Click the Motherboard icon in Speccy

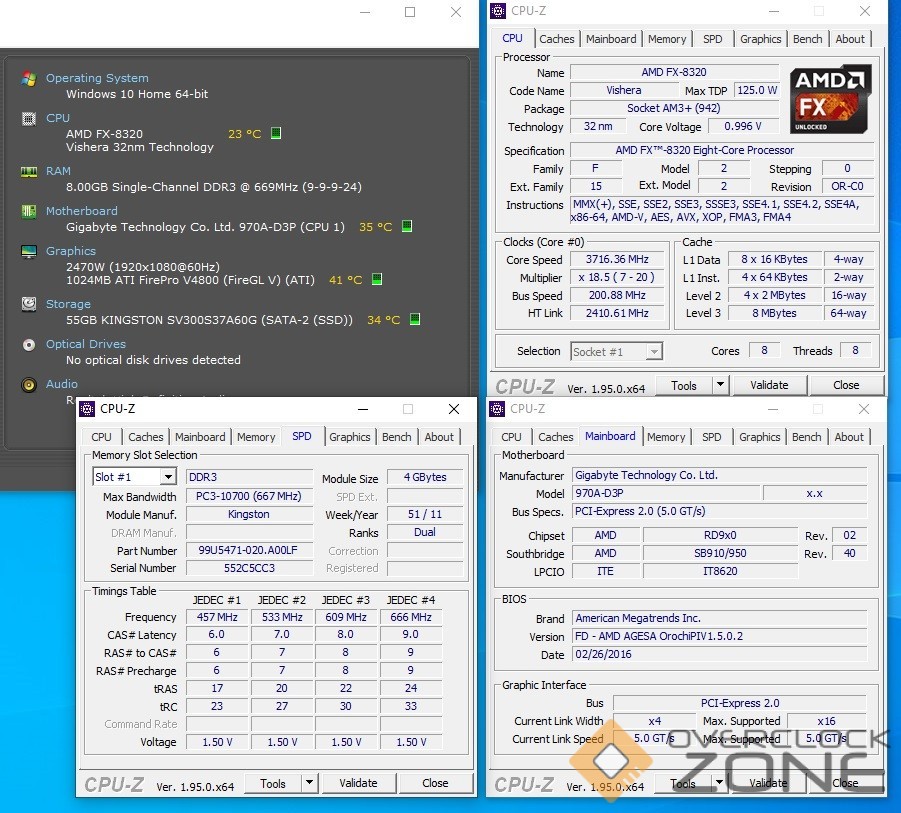[x=29, y=211]
